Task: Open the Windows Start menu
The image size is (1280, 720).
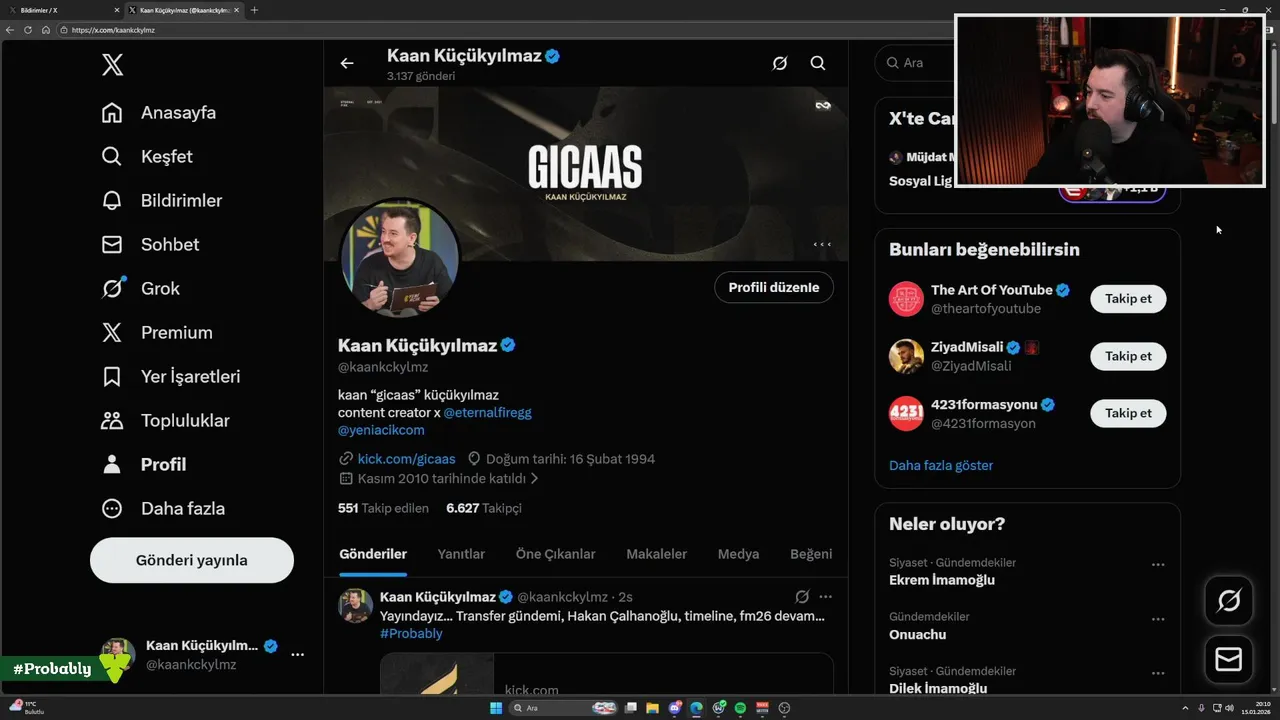Action: coord(495,708)
